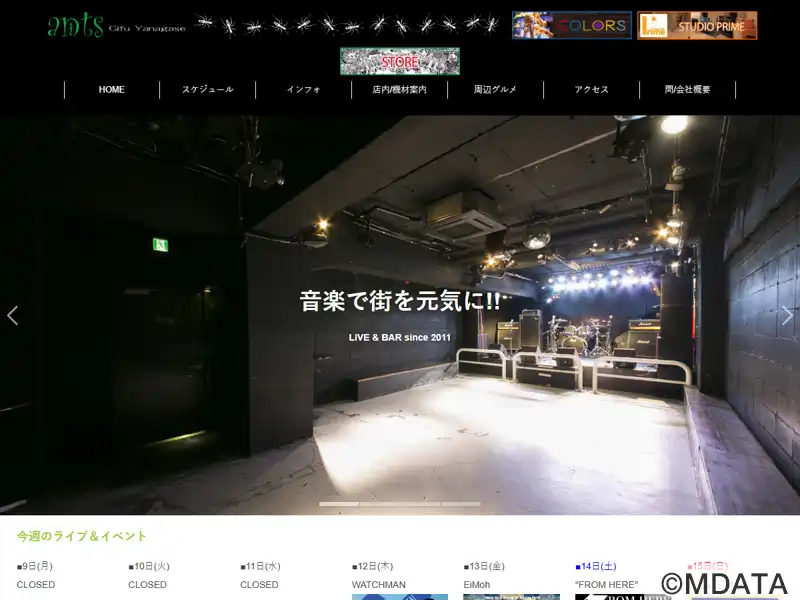The width and height of the screenshot is (800, 600).
Task: Click CLOSED under 11日(水)
Action: [x=259, y=585]
